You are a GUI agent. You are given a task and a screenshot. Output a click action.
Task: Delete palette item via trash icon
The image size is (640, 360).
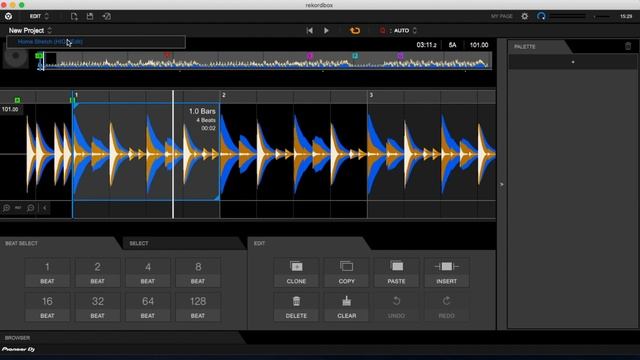[628, 46]
